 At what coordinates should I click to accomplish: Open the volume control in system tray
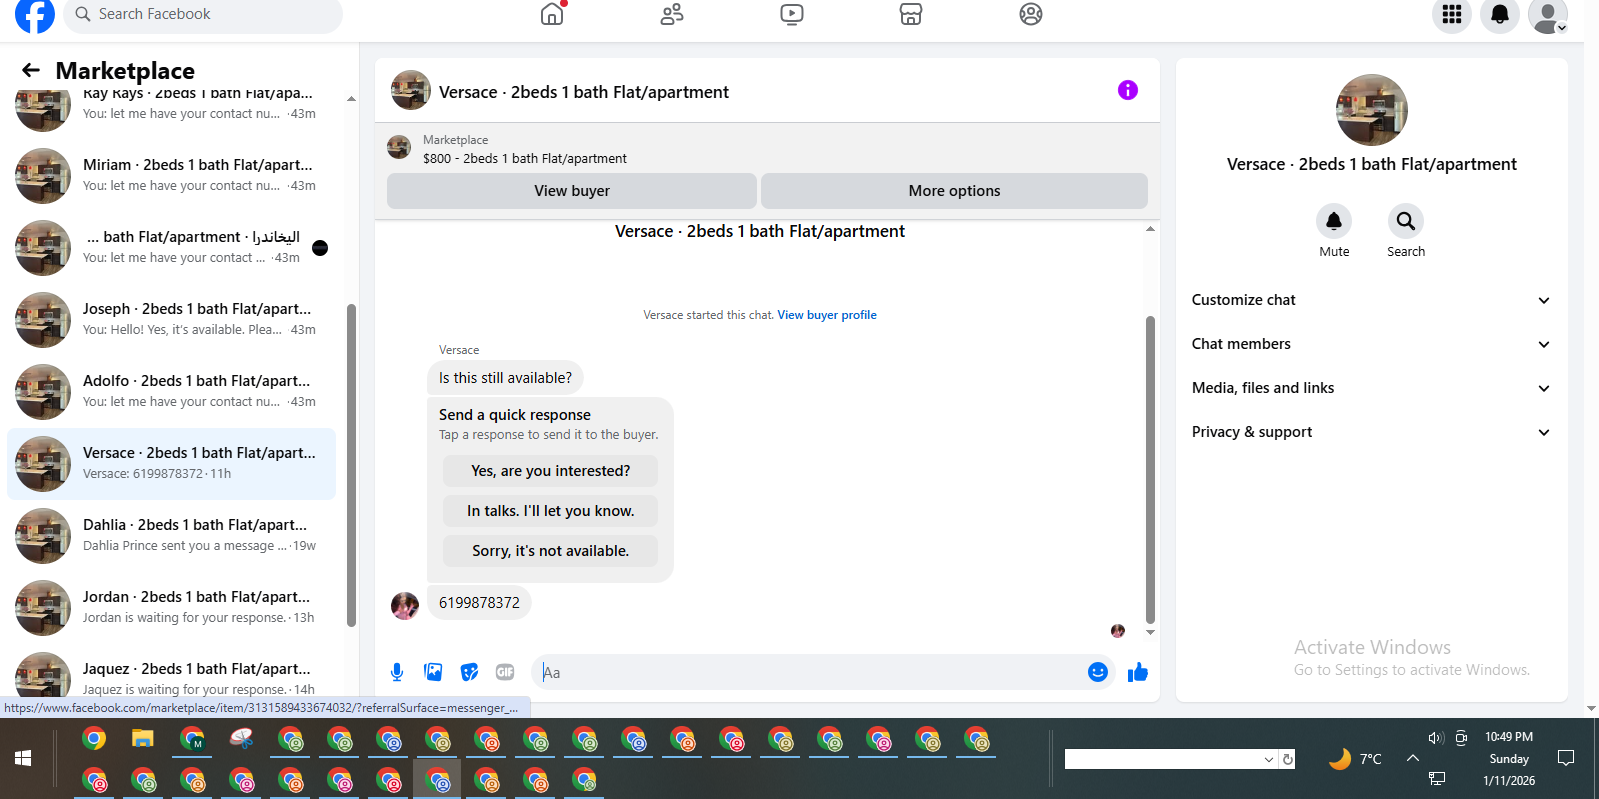(x=1436, y=738)
